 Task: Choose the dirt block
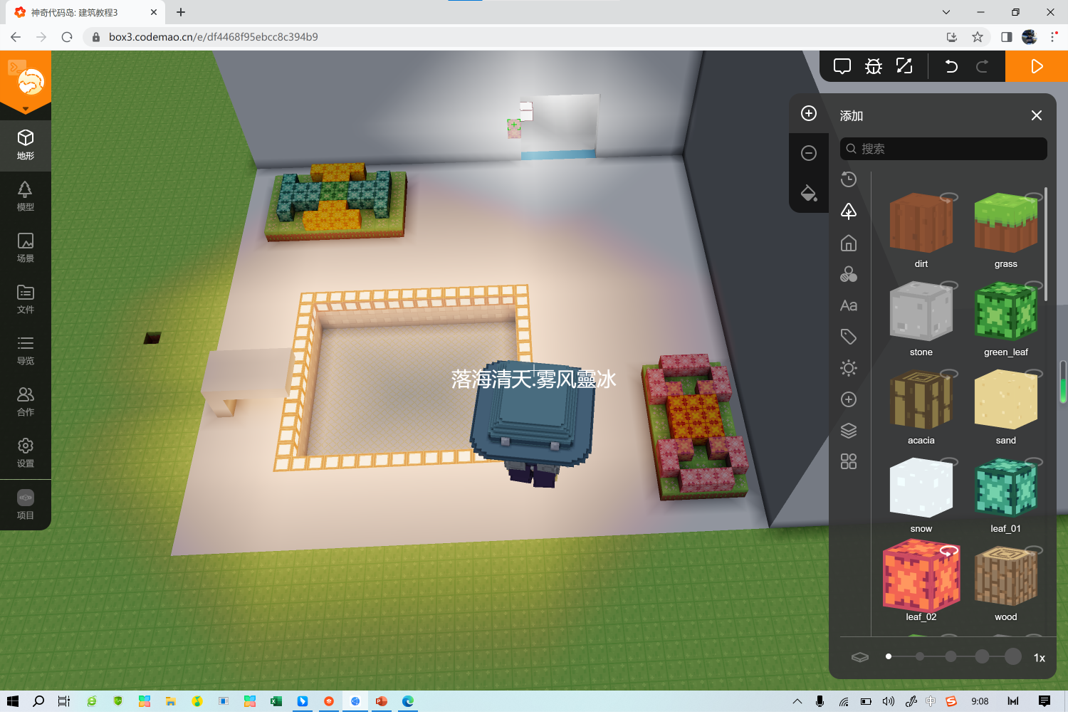[x=921, y=223]
